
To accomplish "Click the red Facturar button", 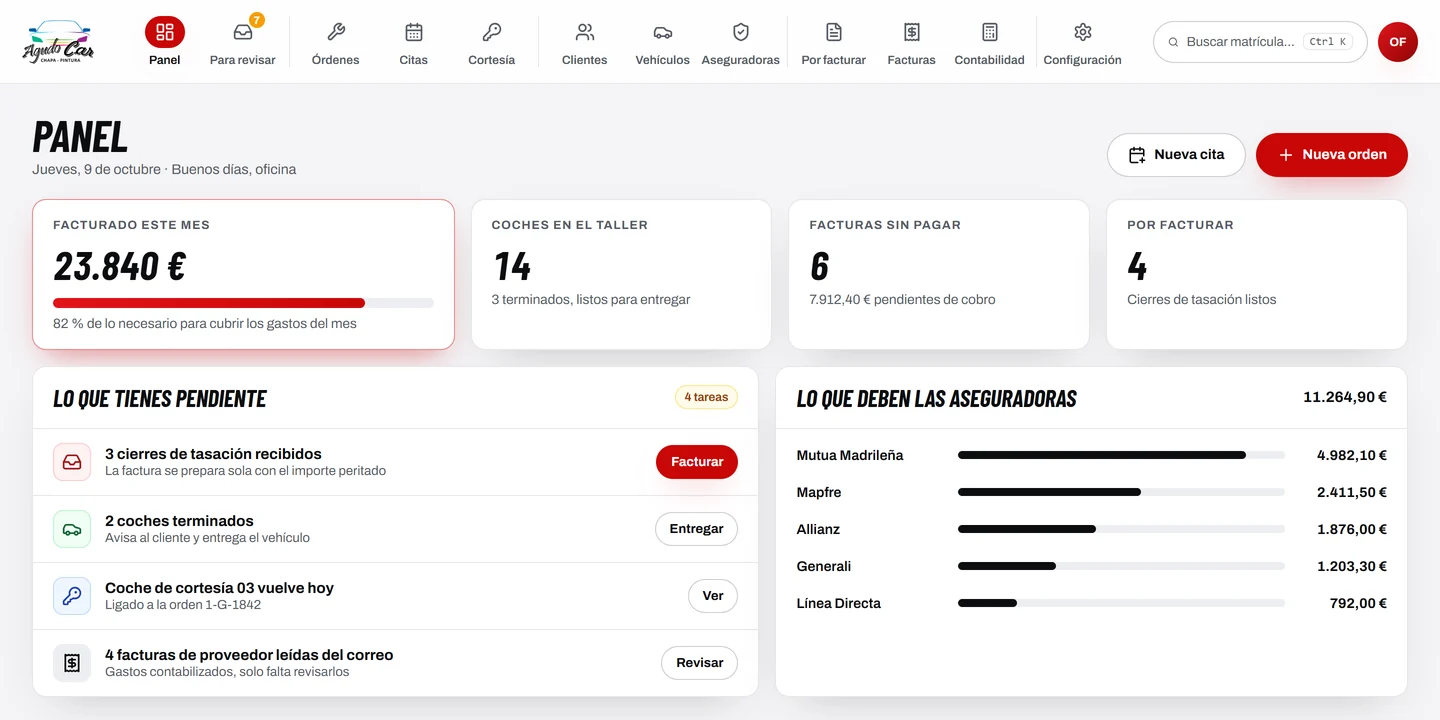I will click(697, 462).
